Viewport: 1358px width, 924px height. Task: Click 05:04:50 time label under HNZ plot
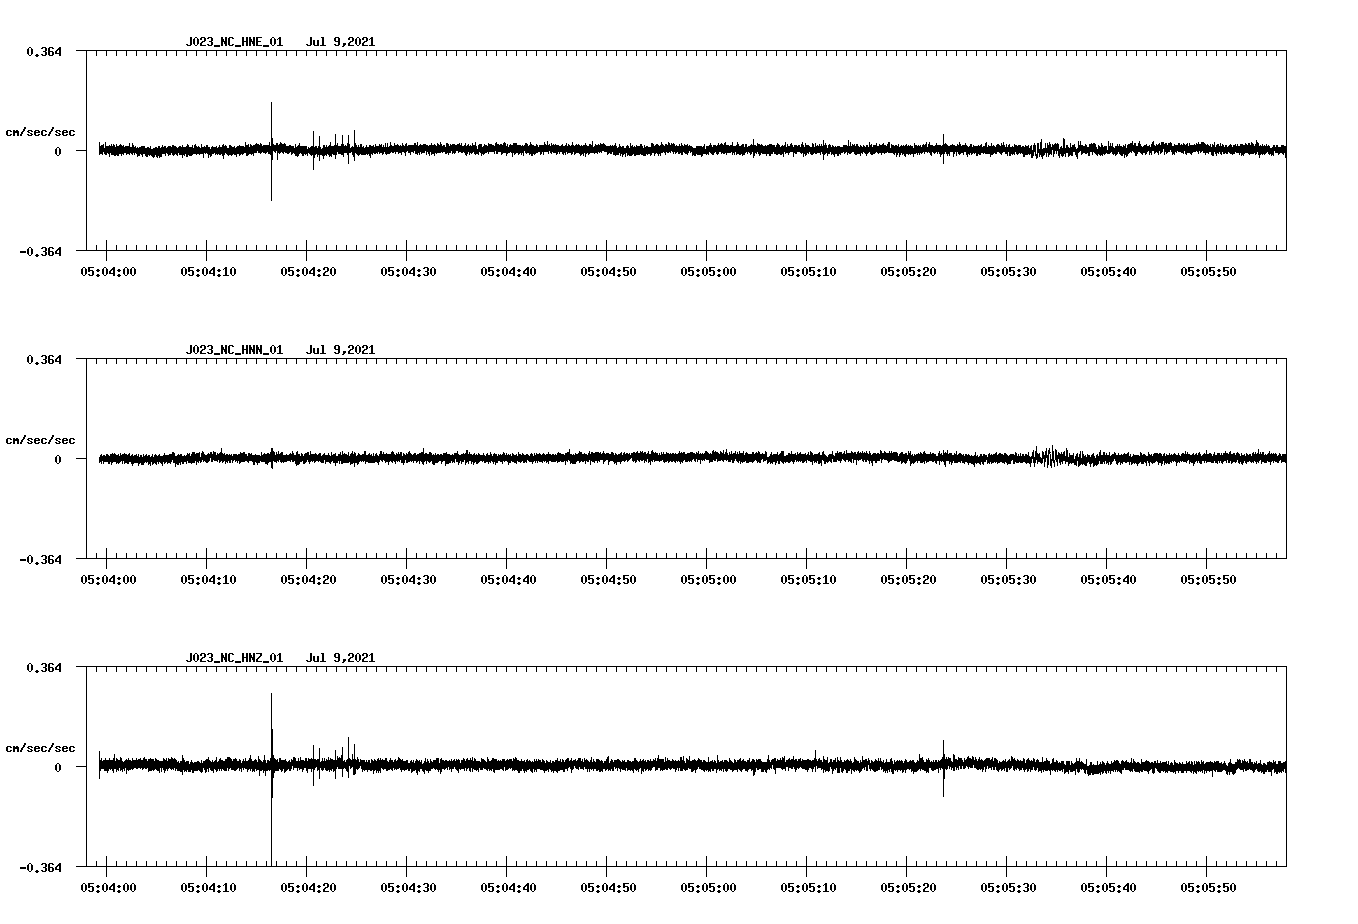[x=607, y=888]
